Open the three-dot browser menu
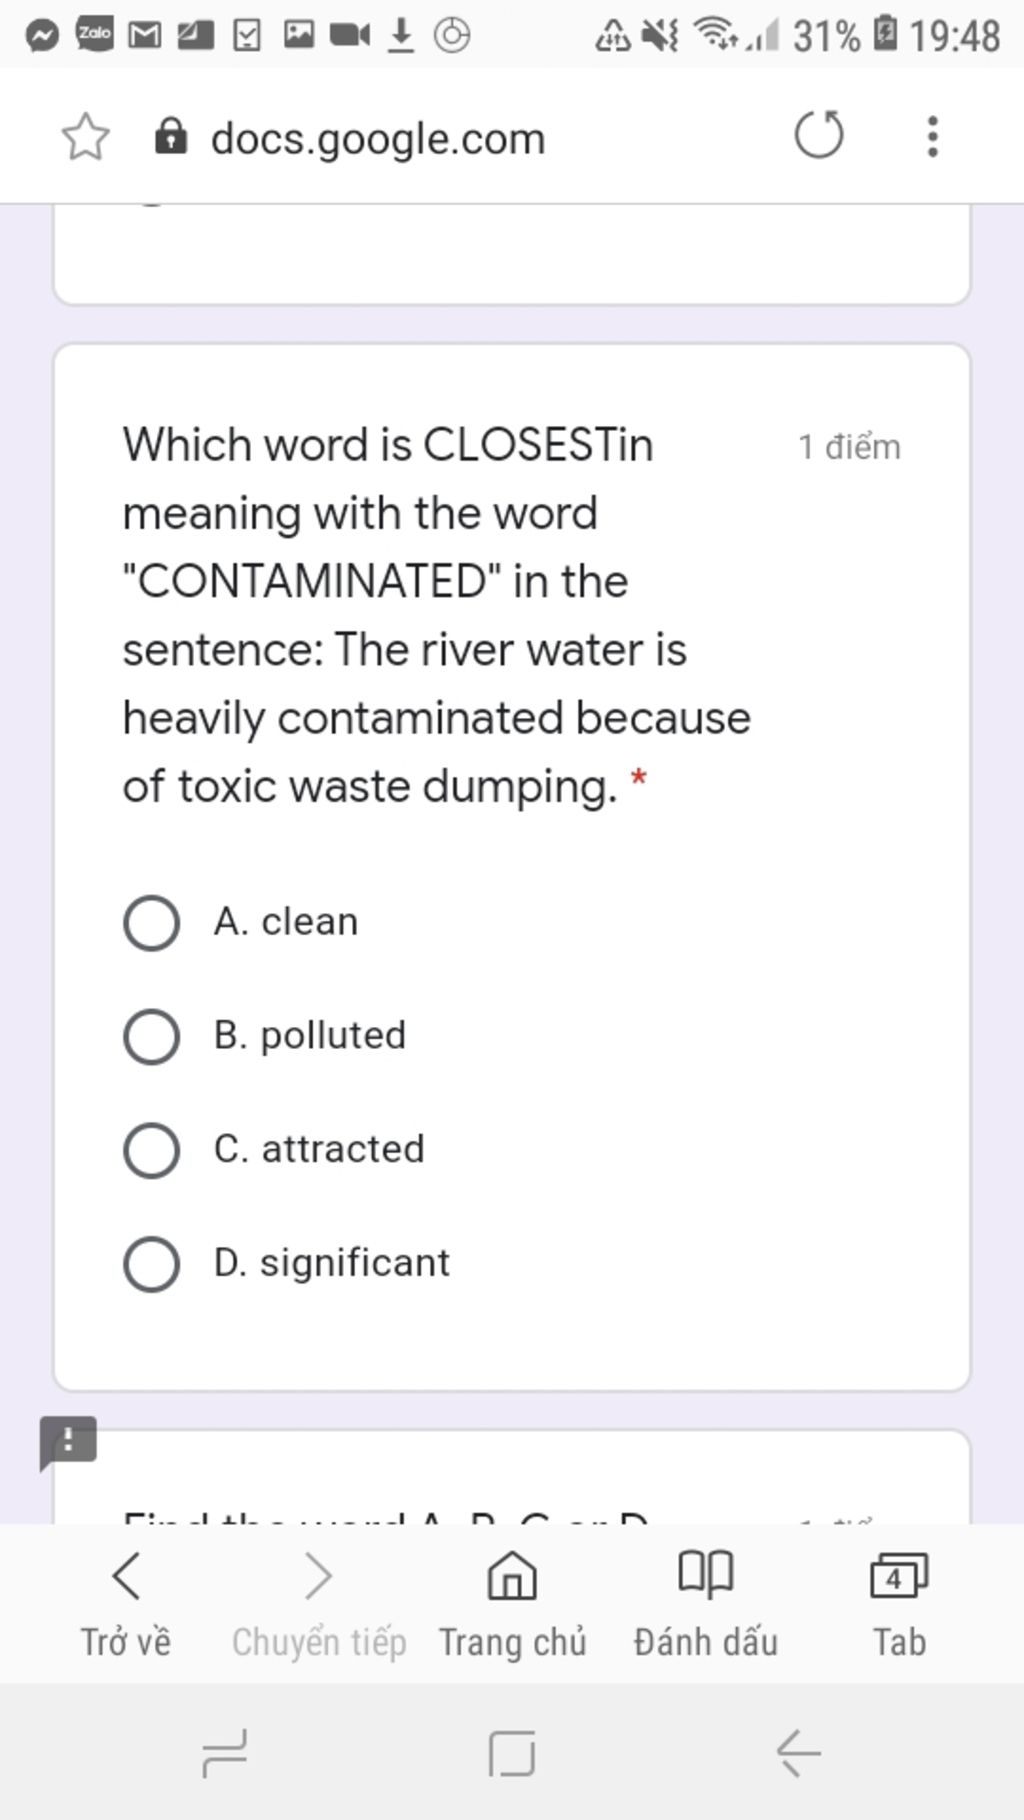Viewport: 1024px width, 1820px height. [932, 136]
